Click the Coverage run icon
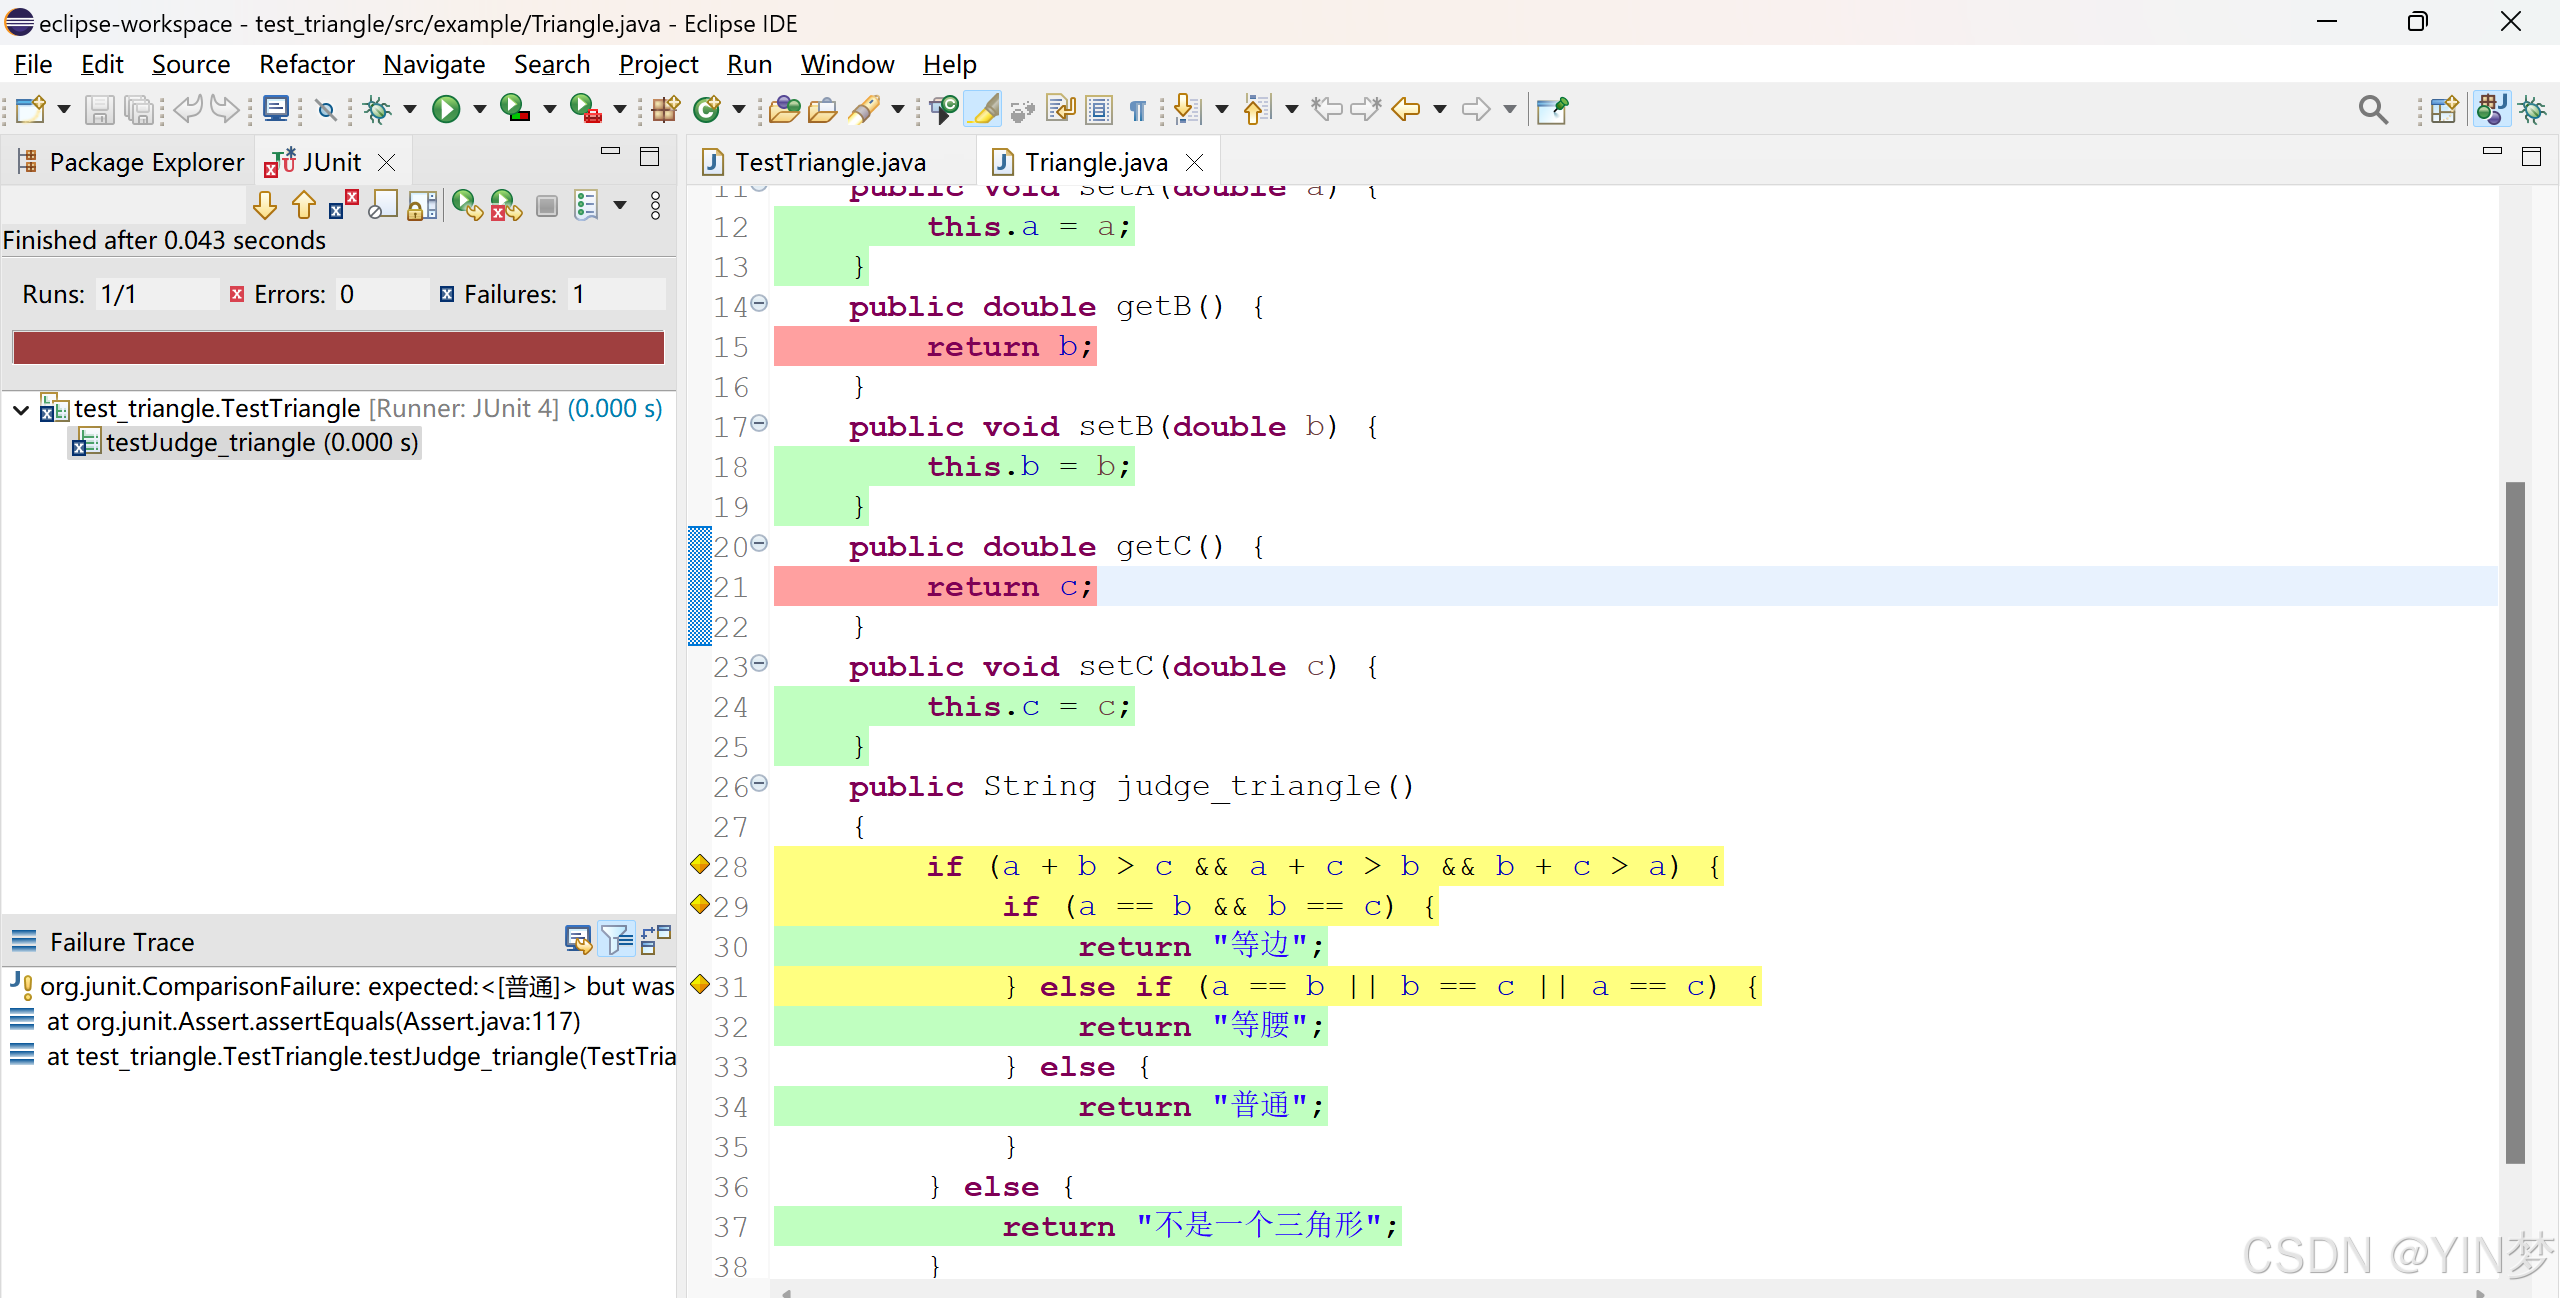The height and width of the screenshot is (1298, 2560). tap(514, 109)
